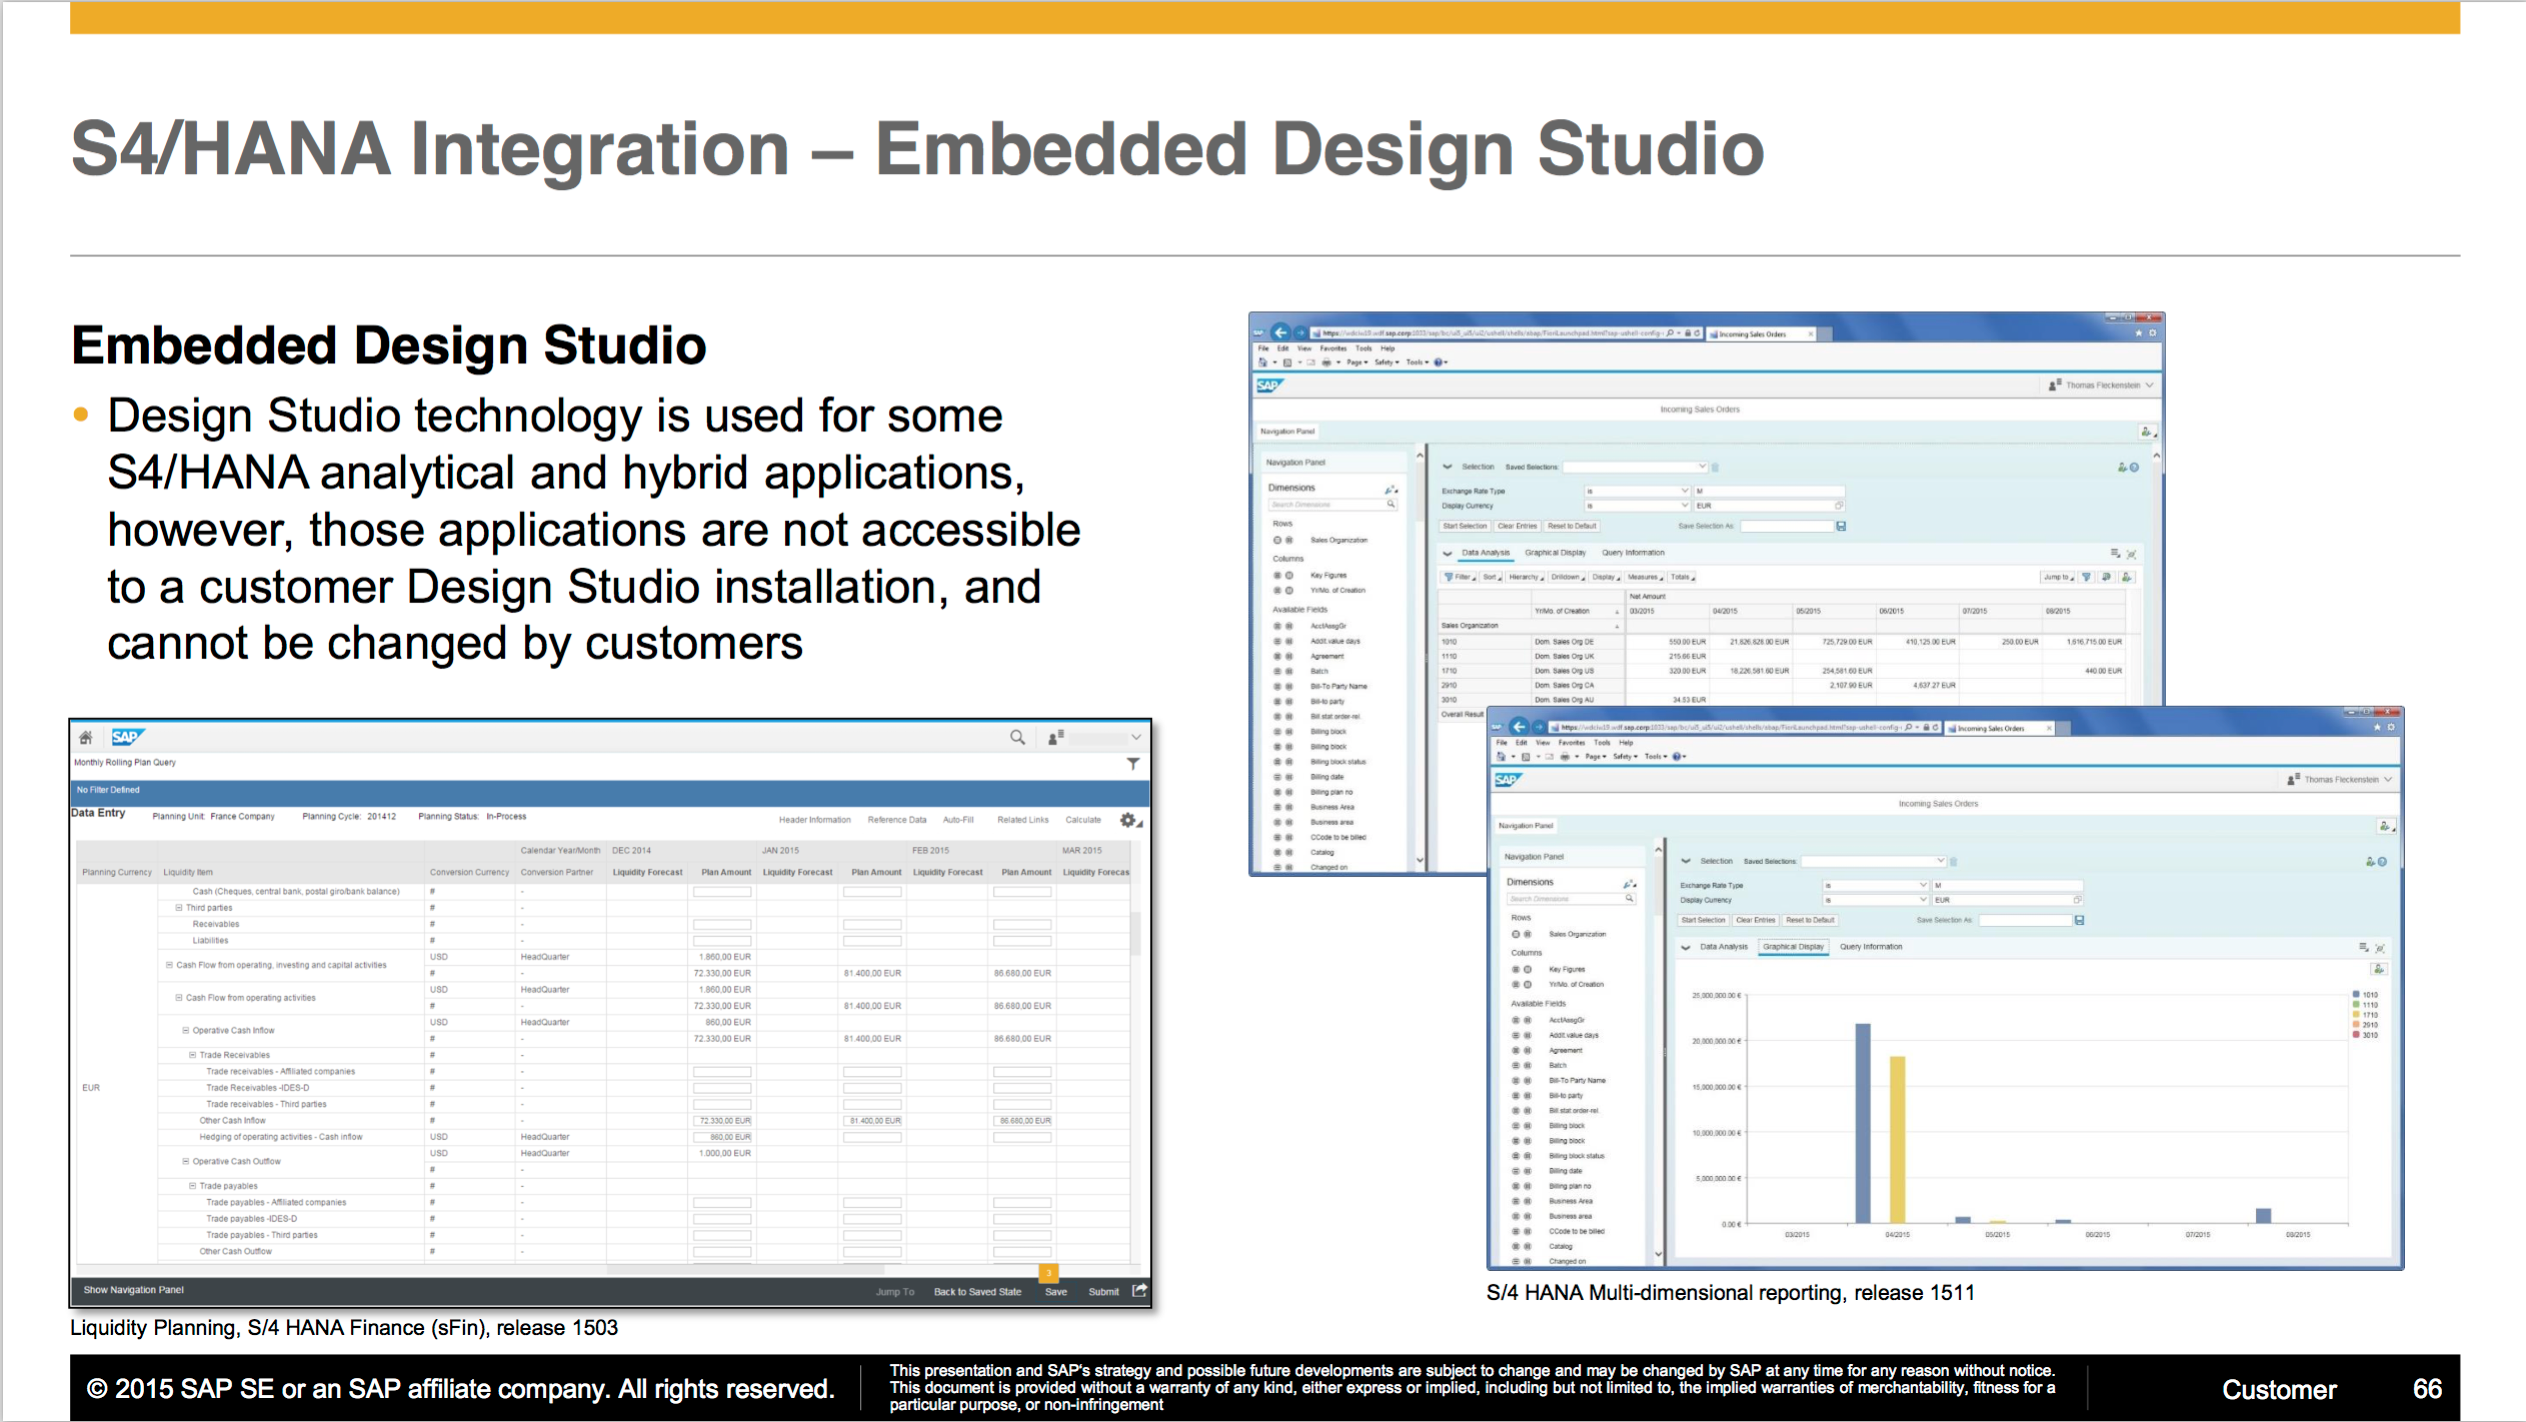Screen dimensions: 2526x1422
Task: Click help question-mark icon in Selection area
Action: click(x=2383, y=862)
